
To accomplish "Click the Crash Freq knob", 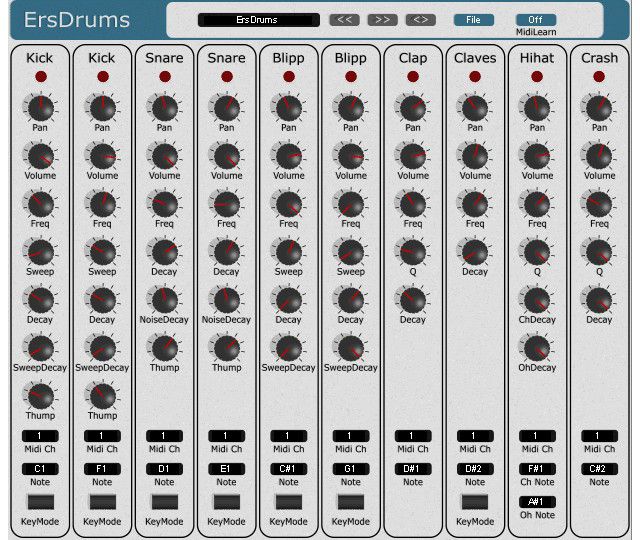I will (x=599, y=204).
